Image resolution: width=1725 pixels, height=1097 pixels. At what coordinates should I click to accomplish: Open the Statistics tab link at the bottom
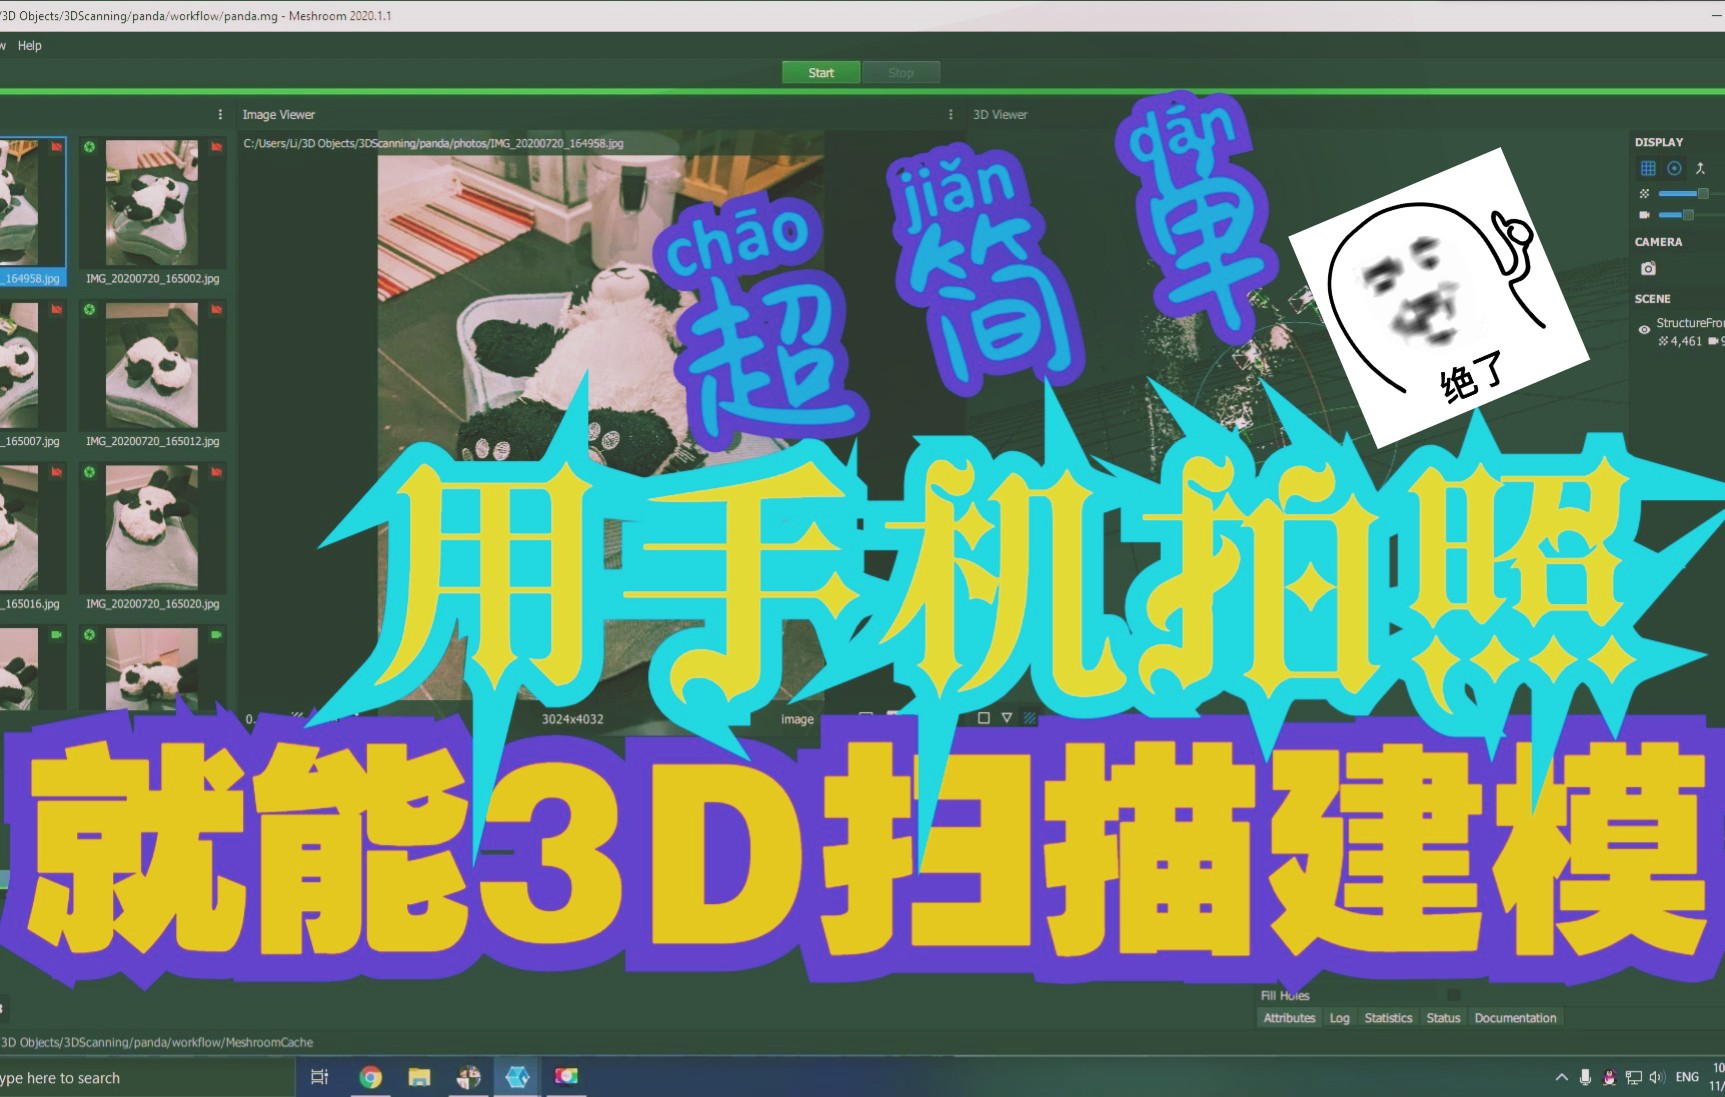coord(1389,1017)
